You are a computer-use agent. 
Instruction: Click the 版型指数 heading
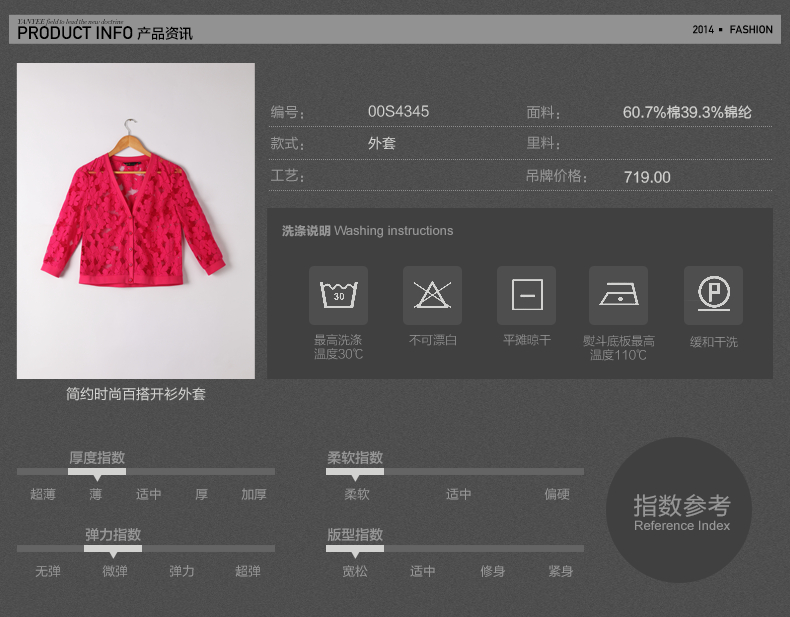point(355,534)
